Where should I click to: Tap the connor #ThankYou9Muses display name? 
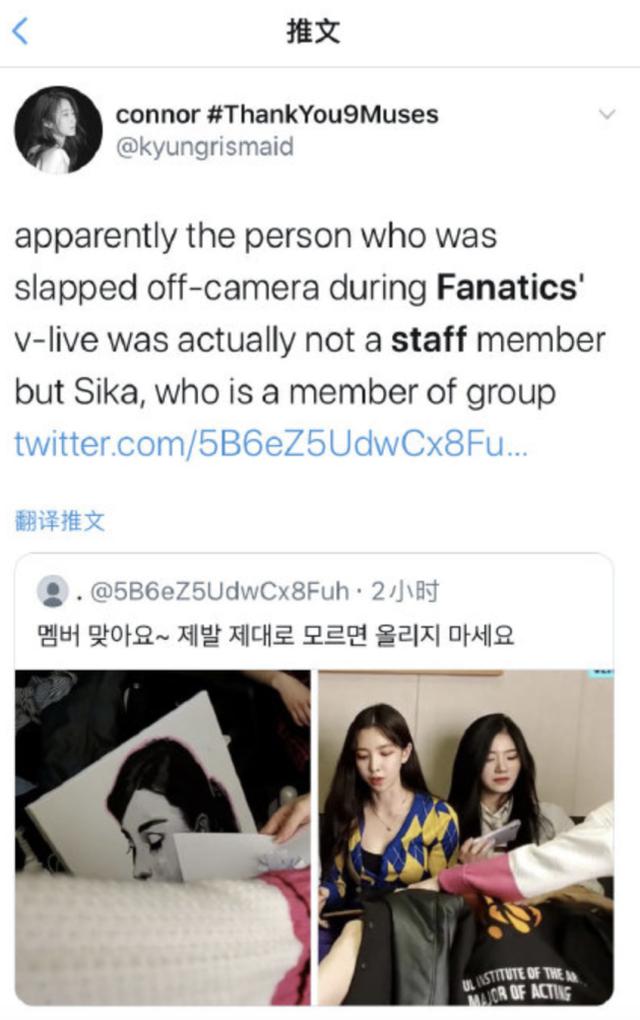click(x=277, y=114)
